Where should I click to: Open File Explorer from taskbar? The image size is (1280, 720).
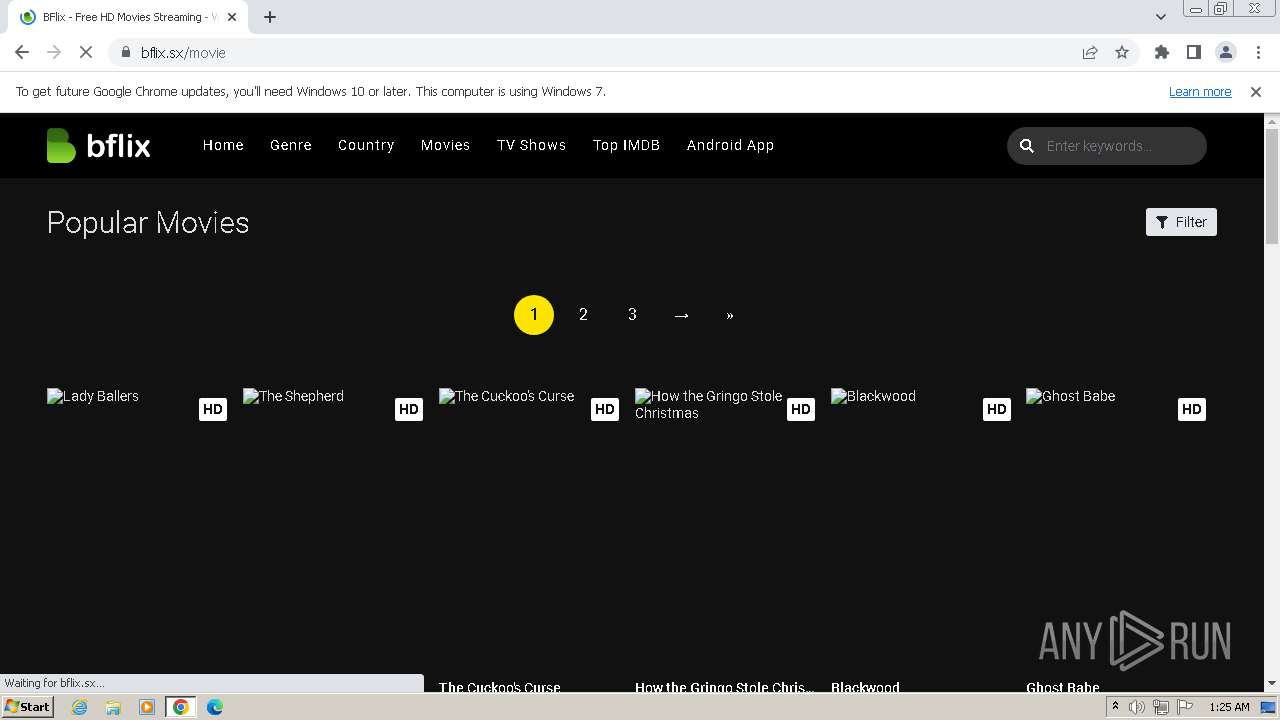[113, 707]
